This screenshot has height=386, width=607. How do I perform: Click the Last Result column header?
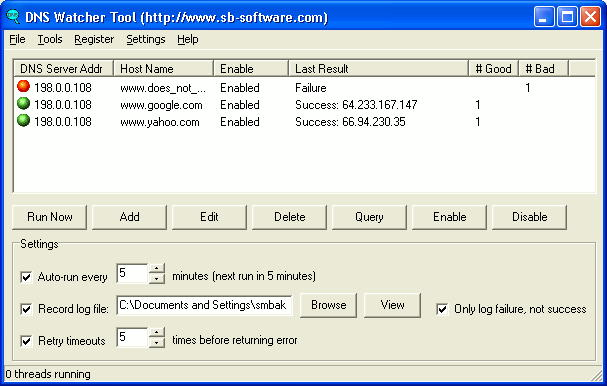pyautogui.click(x=378, y=69)
